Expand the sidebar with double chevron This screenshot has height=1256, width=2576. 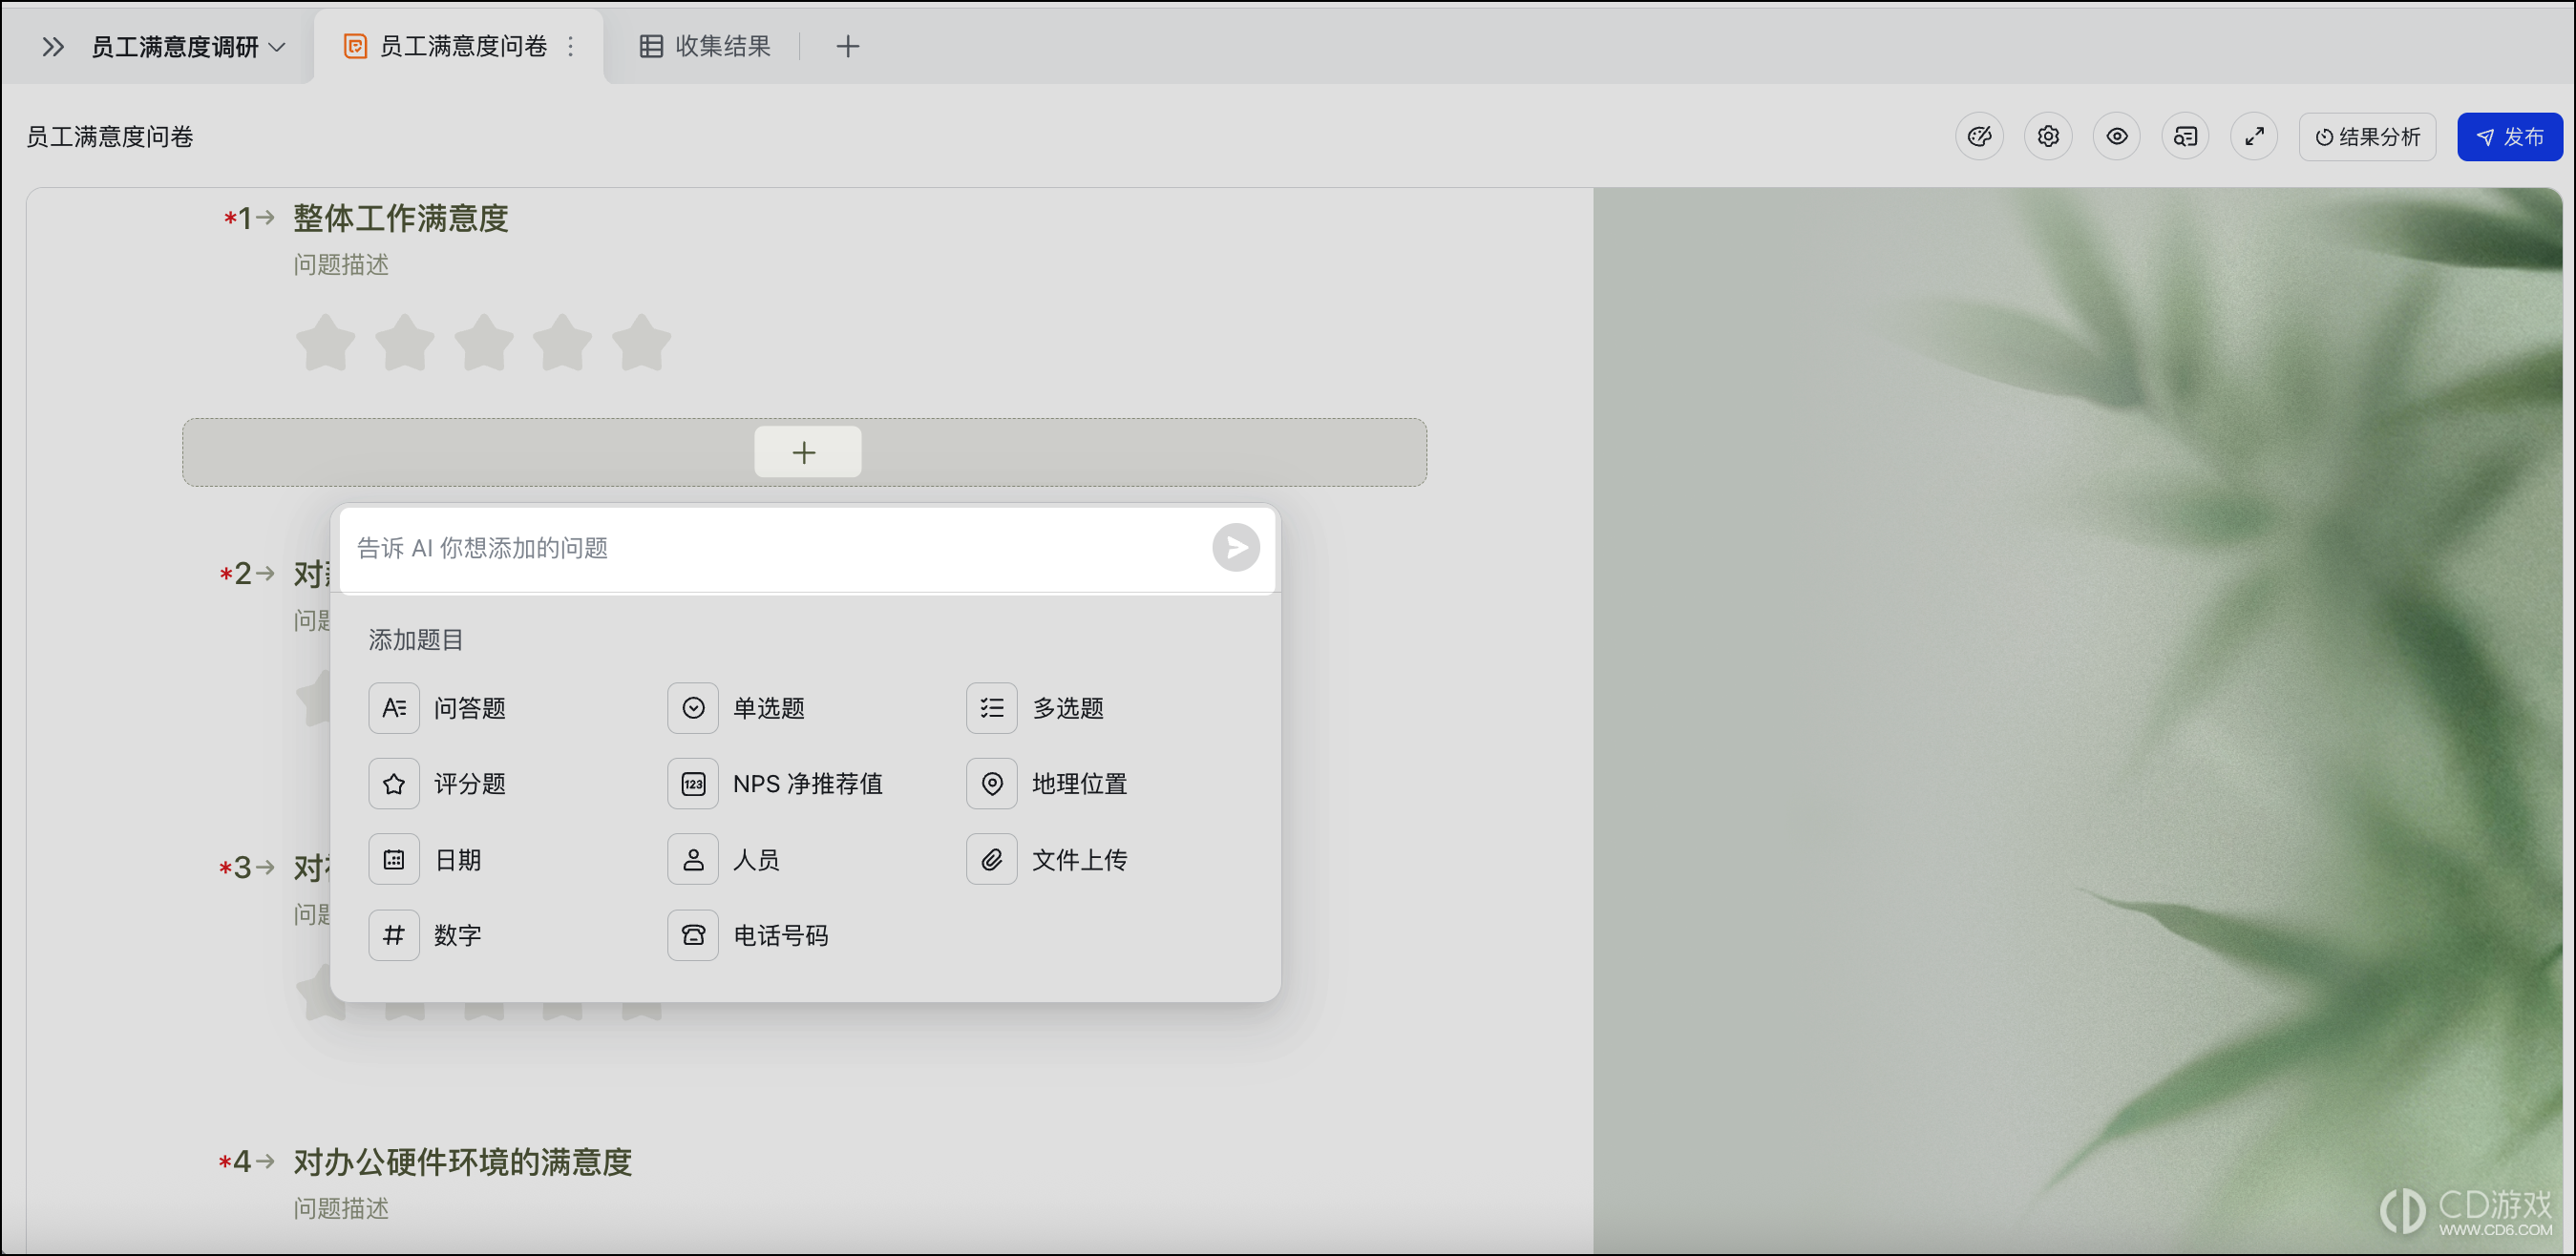pyautogui.click(x=53, y=47)
